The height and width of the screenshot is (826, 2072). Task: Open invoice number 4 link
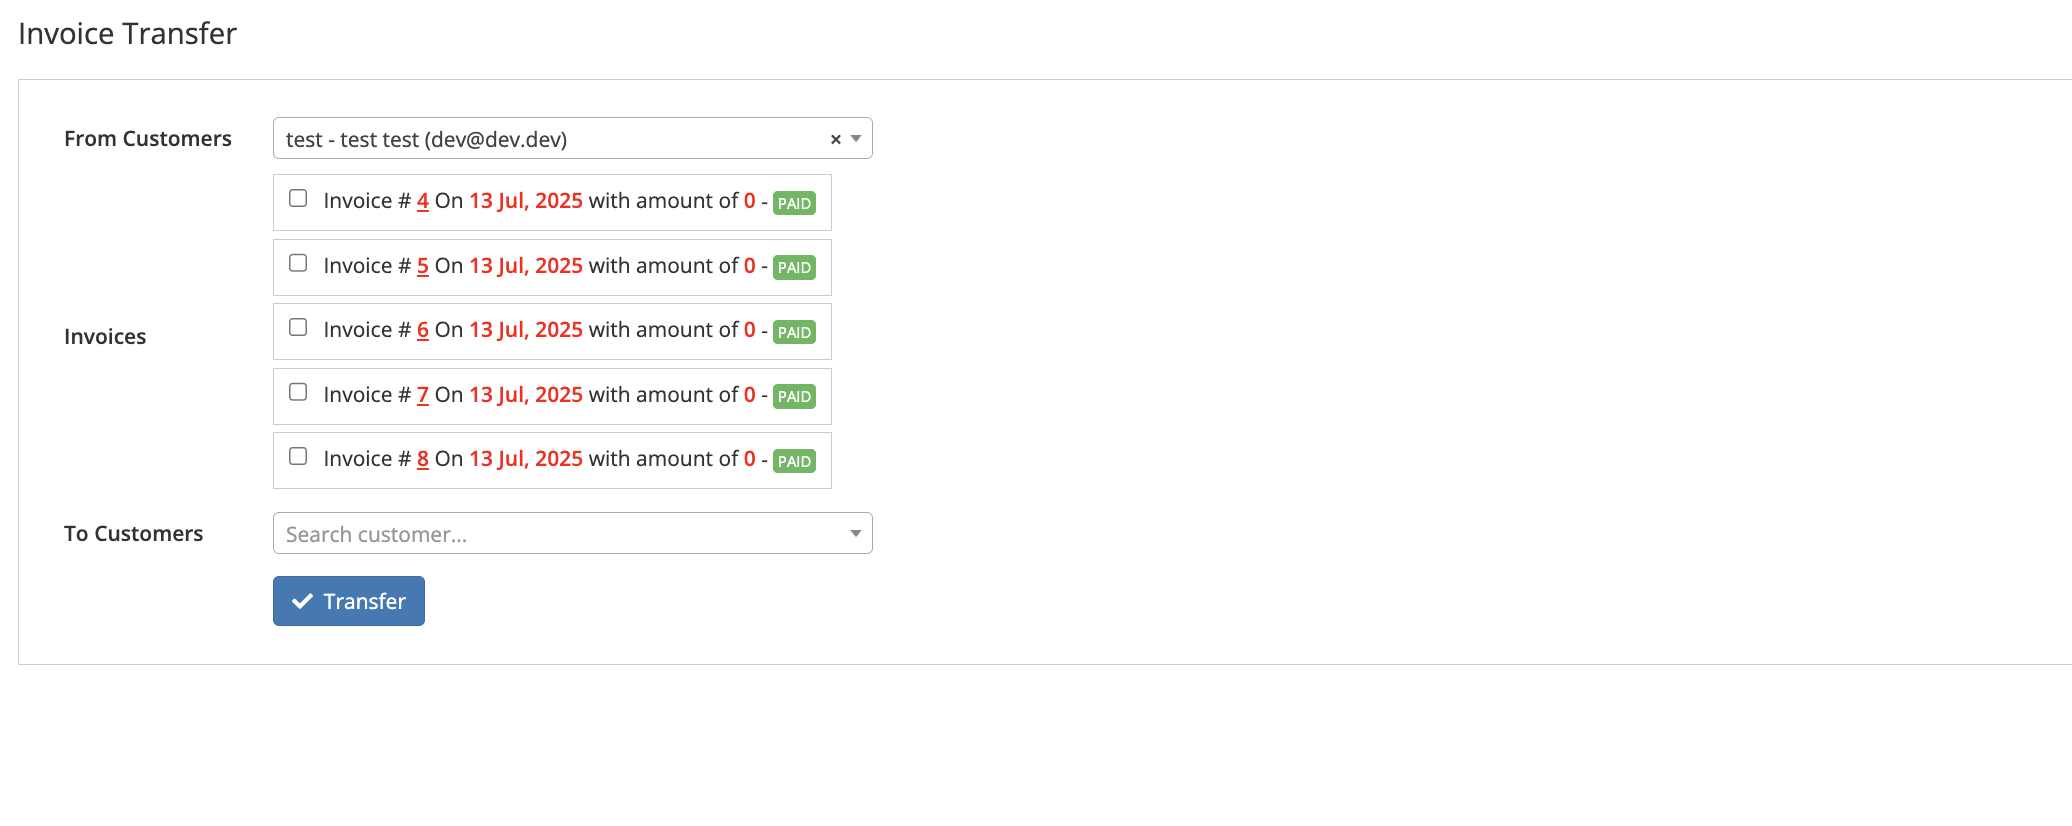pos(423,201)
